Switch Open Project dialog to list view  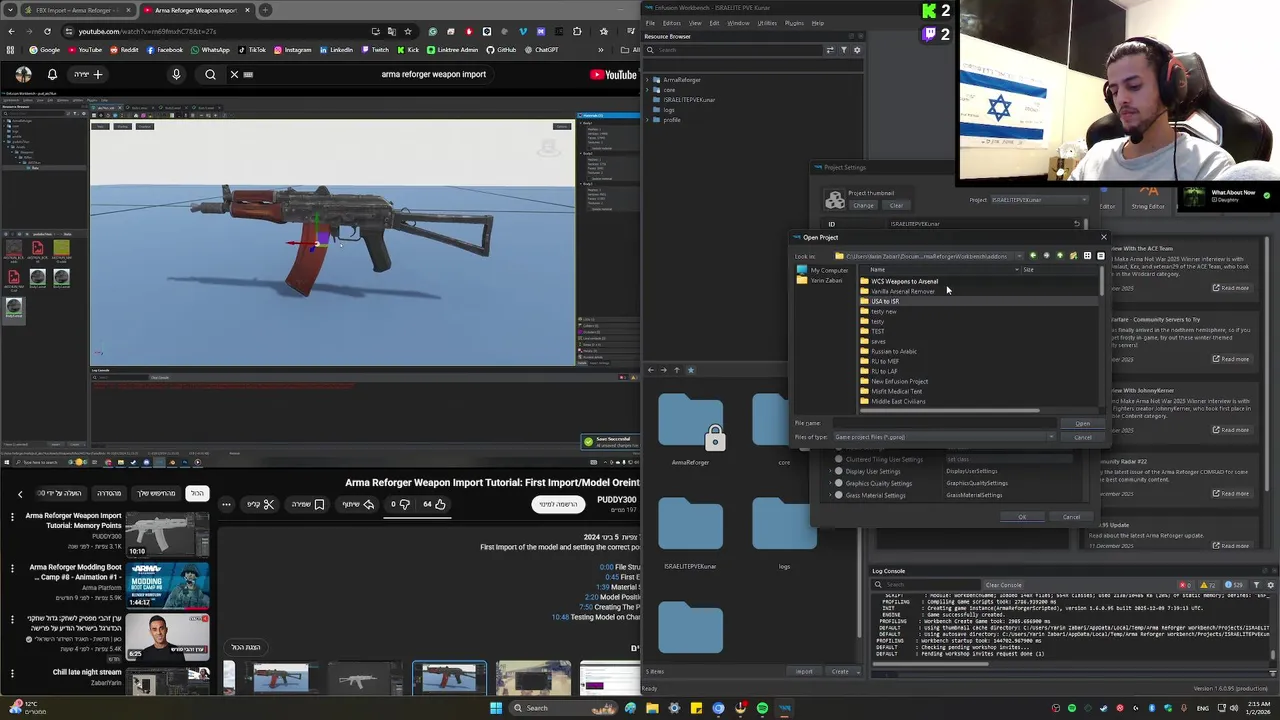pyautogui.click(x=1087, y=256)
